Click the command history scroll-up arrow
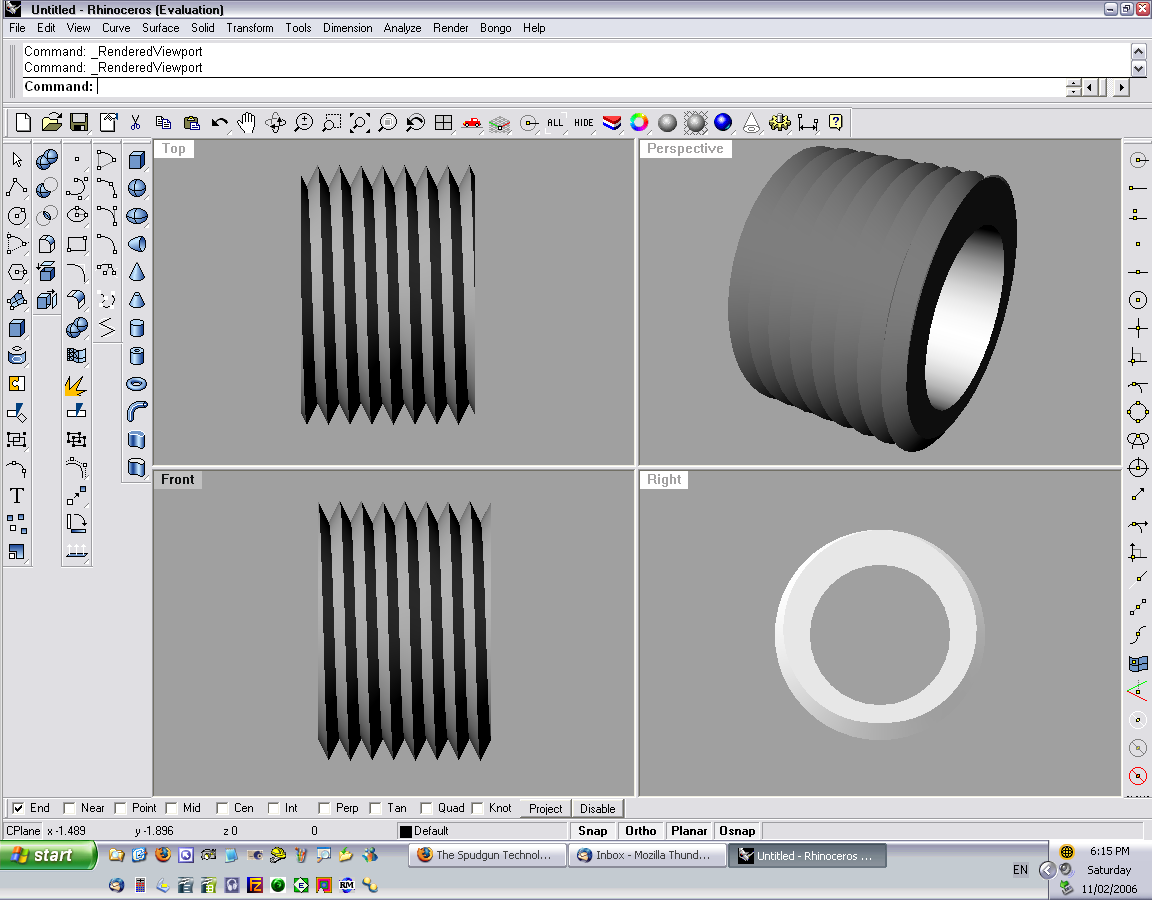1152x900 pixels. coord(1138,51)
